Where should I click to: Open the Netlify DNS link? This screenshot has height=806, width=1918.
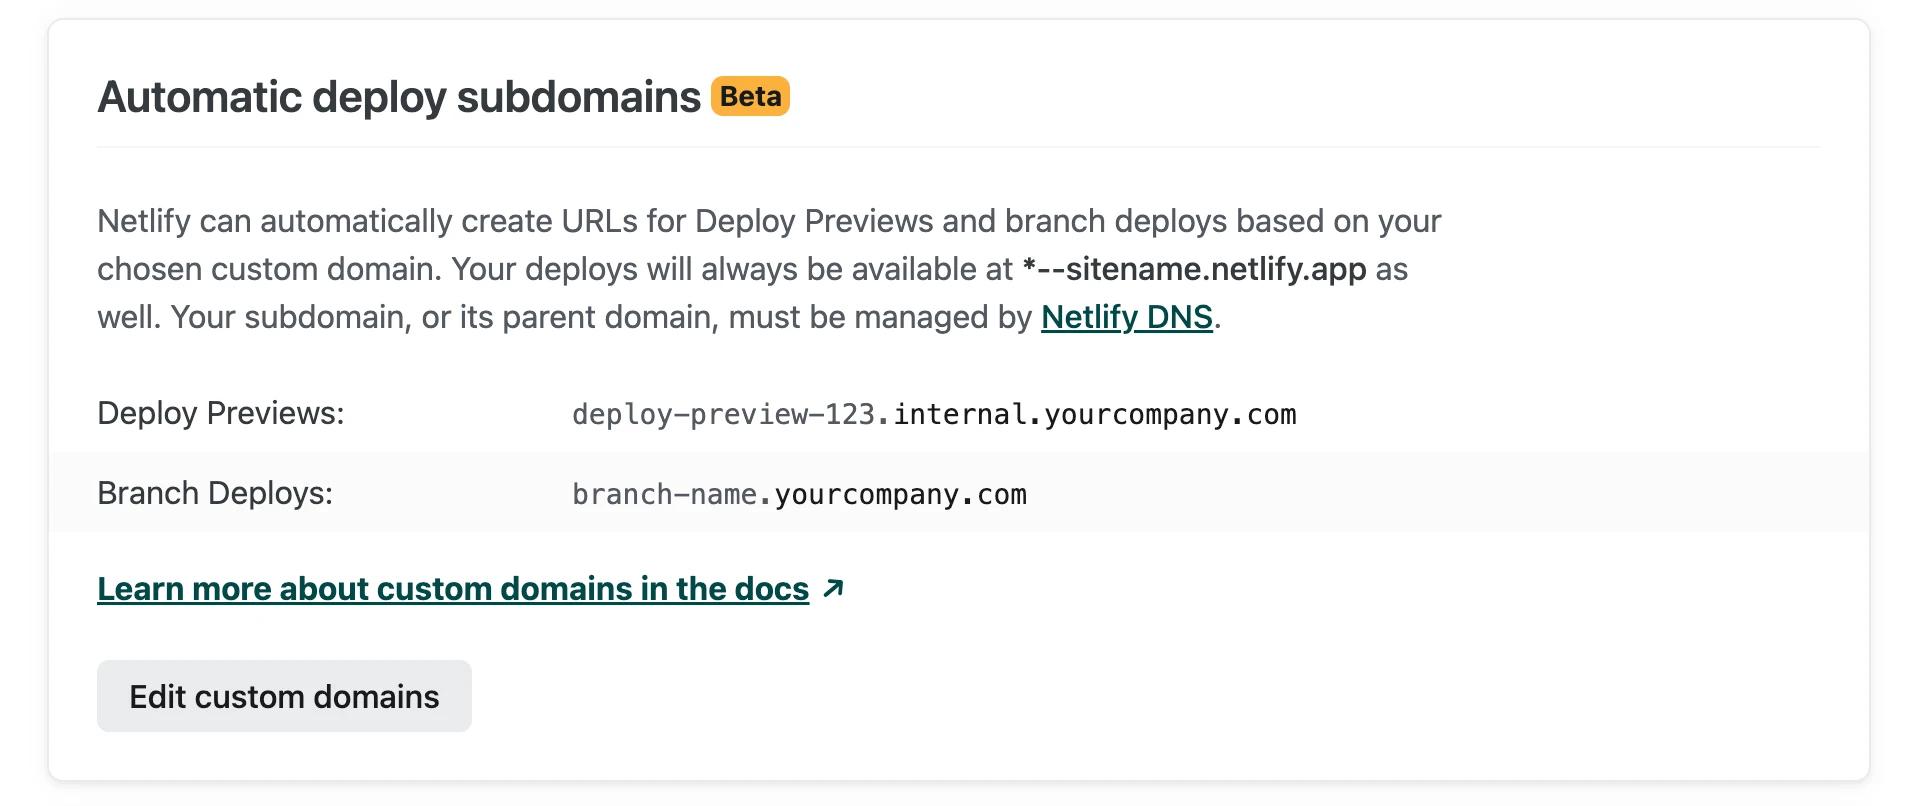pyautogui.click(x=1126, y=317)
